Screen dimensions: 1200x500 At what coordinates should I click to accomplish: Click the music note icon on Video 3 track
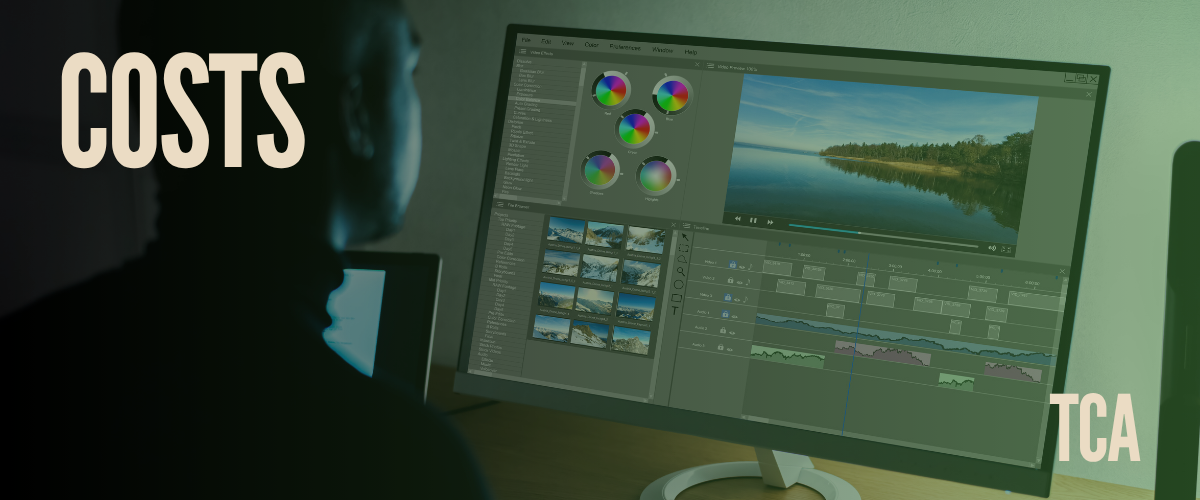745,299
